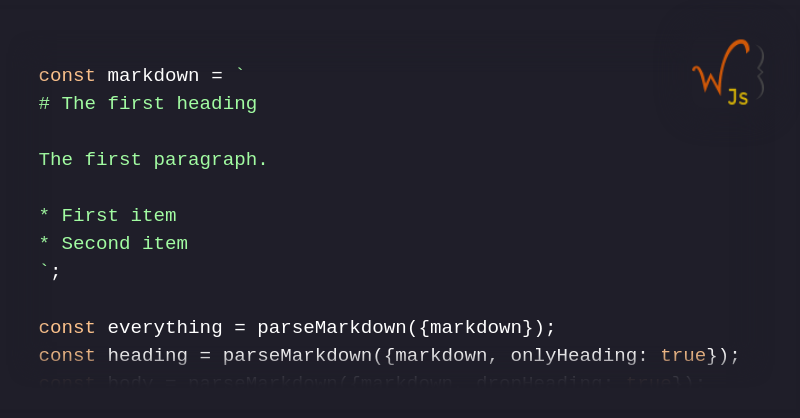
Task: Click the "true" value on the heading line
Action: coord(683,356)
